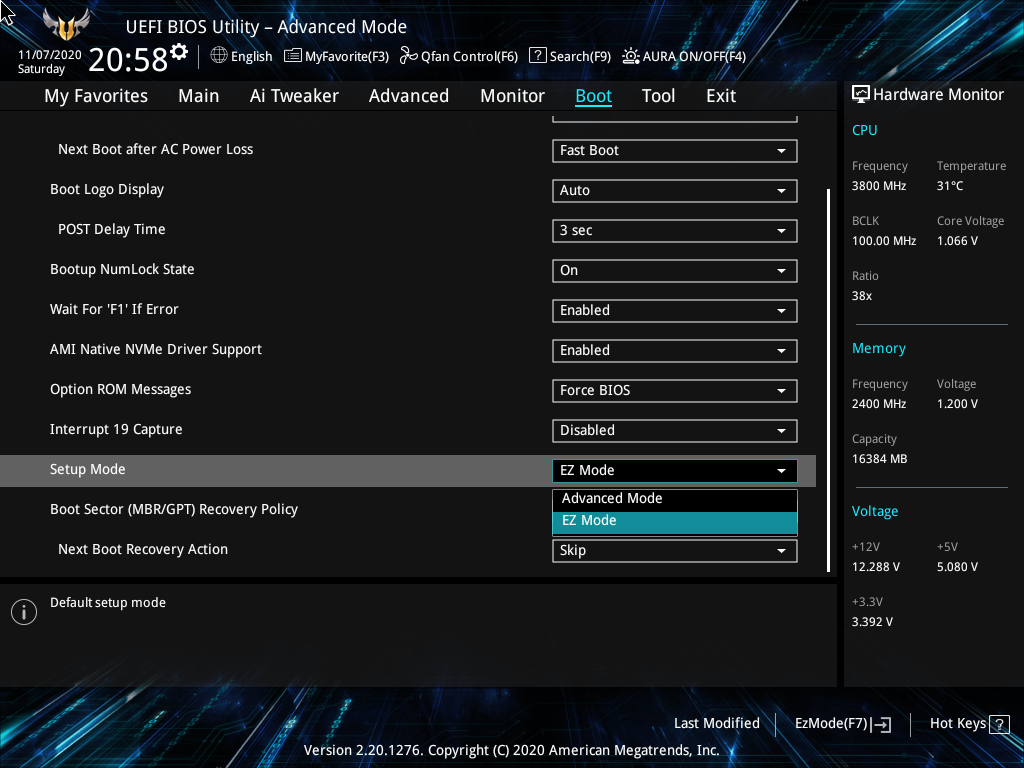Image resolution: width=1024 pixels, height=768 pixels.
Task: Select the Boot tab
Action: (593, 96)
